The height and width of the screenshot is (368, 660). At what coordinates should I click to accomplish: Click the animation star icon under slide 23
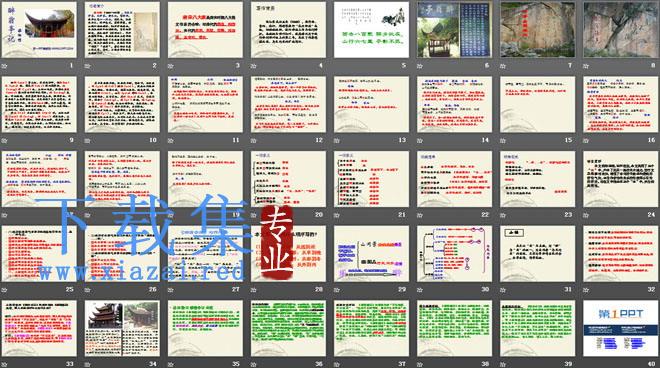(x=503, y=215)
